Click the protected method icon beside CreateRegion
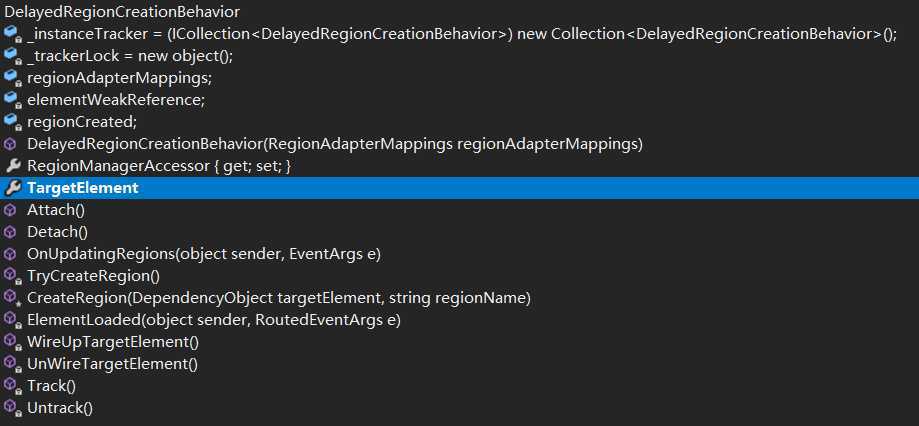 tap(12, 298)
